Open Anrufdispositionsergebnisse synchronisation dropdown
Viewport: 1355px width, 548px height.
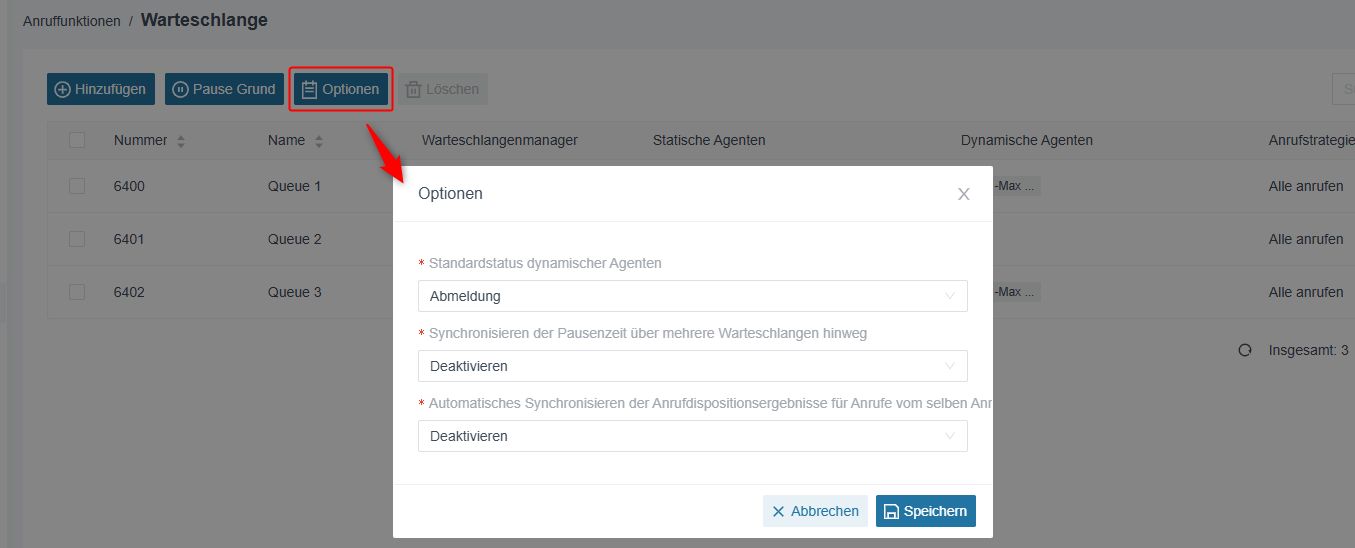pyautogui.click(x=692, y=436)
